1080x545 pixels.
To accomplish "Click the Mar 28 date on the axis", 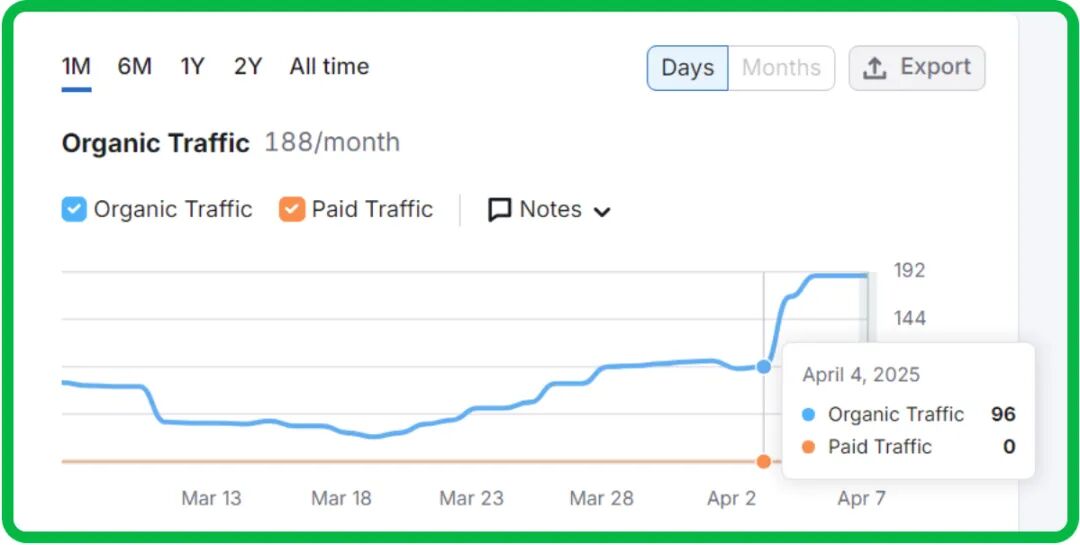I will [x=601, y=498].
